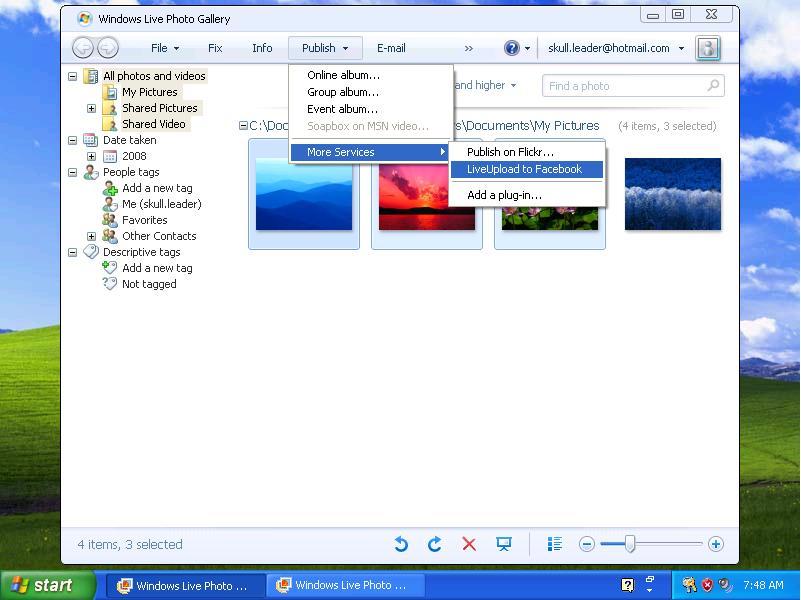Rotate the selected photos clockwise
The width and height of the screenshot is (801, 600).
point(435,544)
